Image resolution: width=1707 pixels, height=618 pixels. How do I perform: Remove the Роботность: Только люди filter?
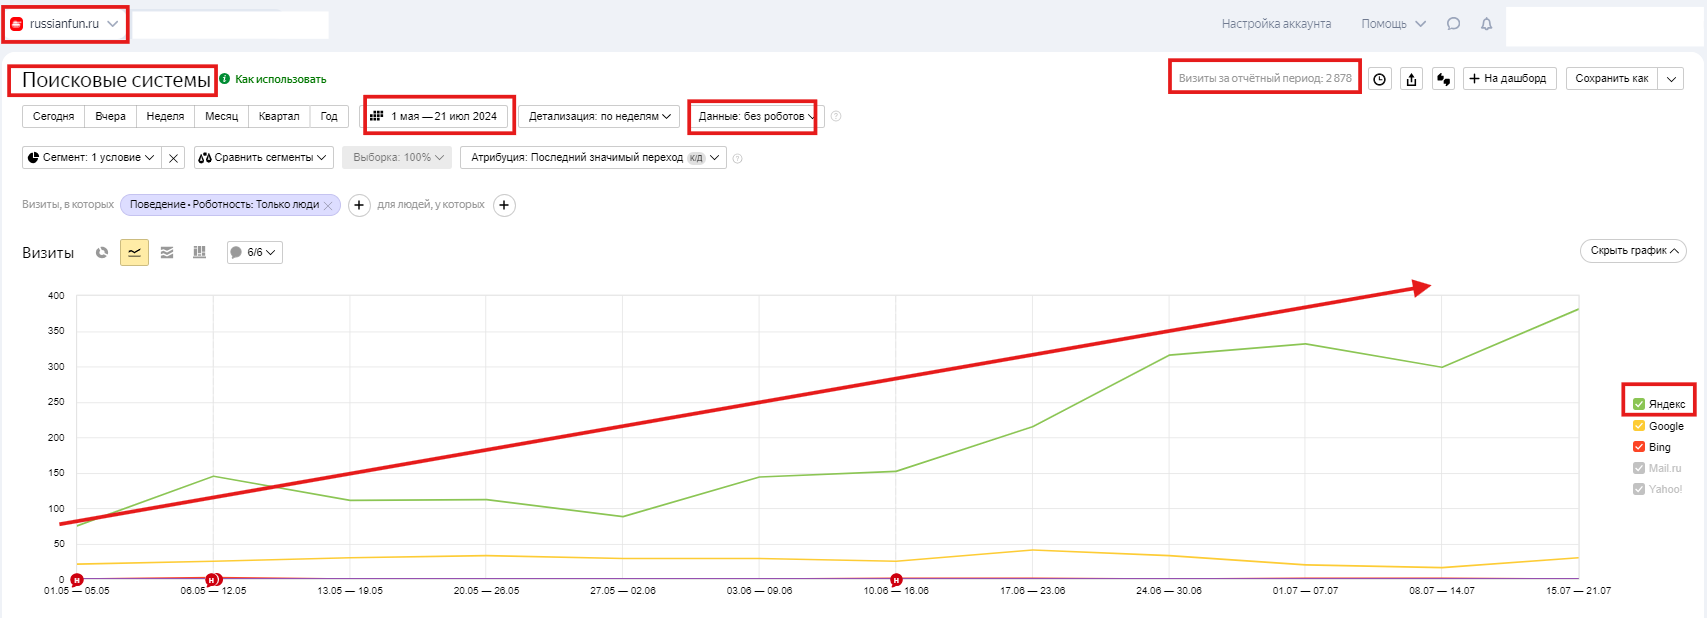[328, 205]
